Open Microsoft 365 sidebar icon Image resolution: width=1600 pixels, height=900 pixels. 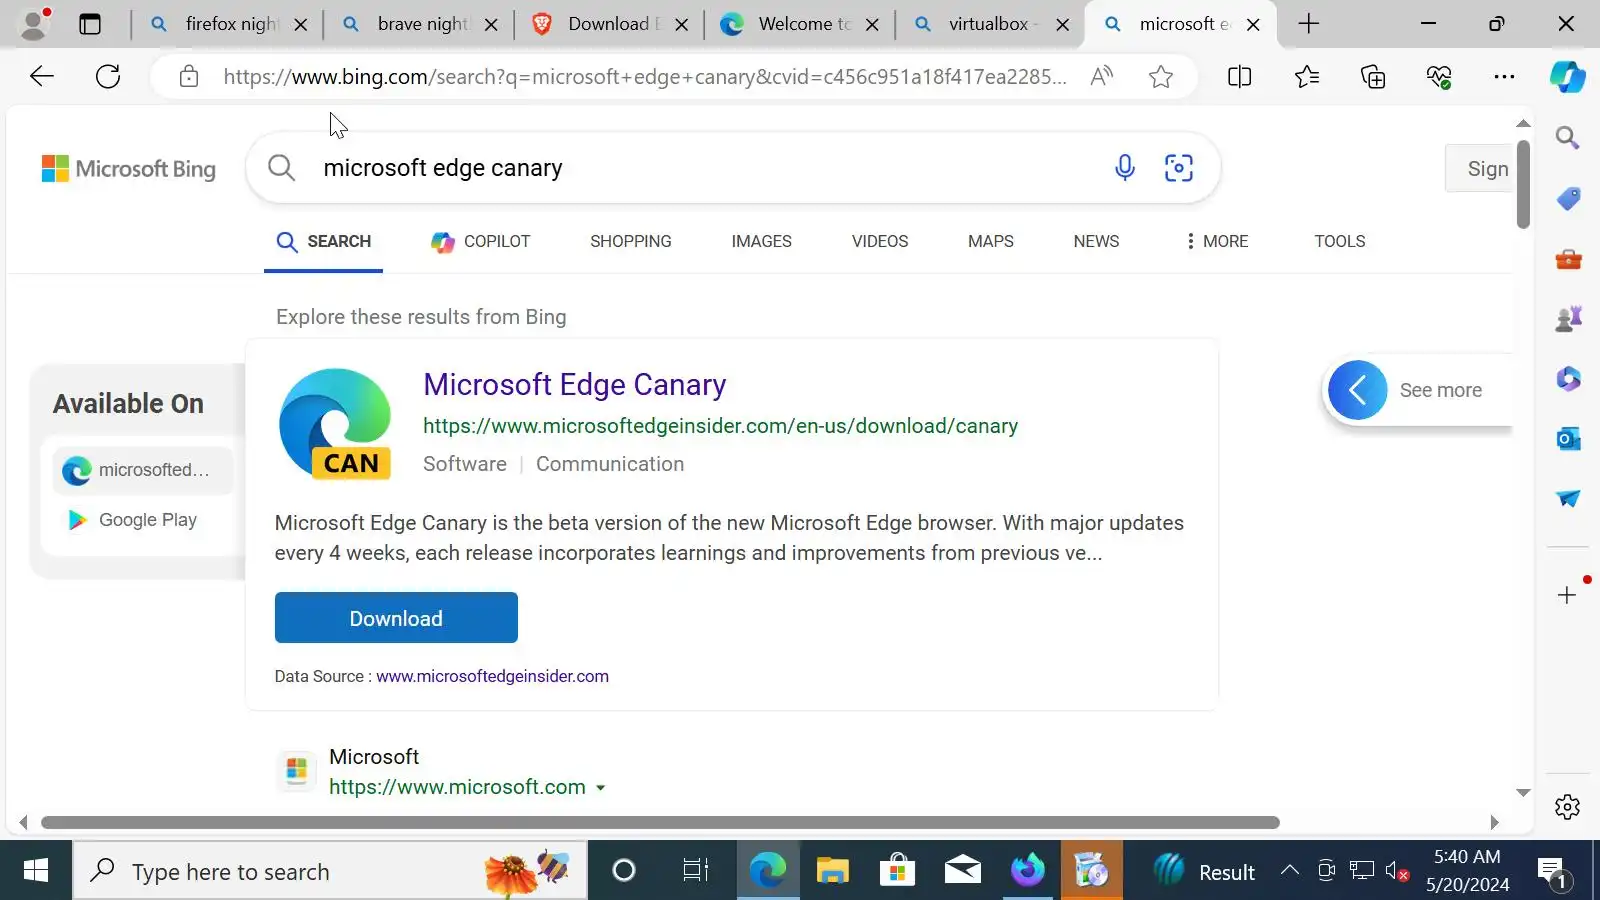click(x=1568, y=379)
